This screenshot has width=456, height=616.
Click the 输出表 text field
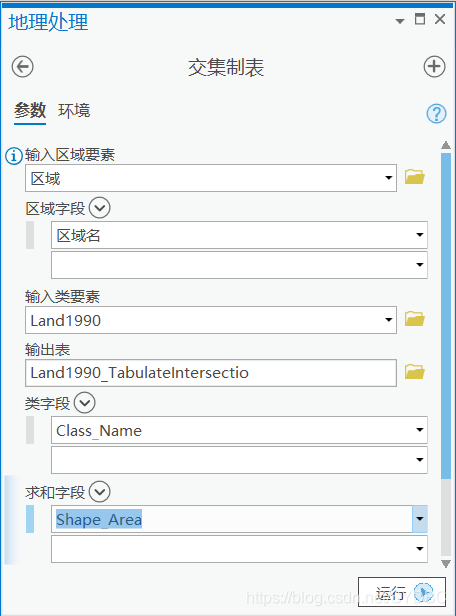point(211,372)
